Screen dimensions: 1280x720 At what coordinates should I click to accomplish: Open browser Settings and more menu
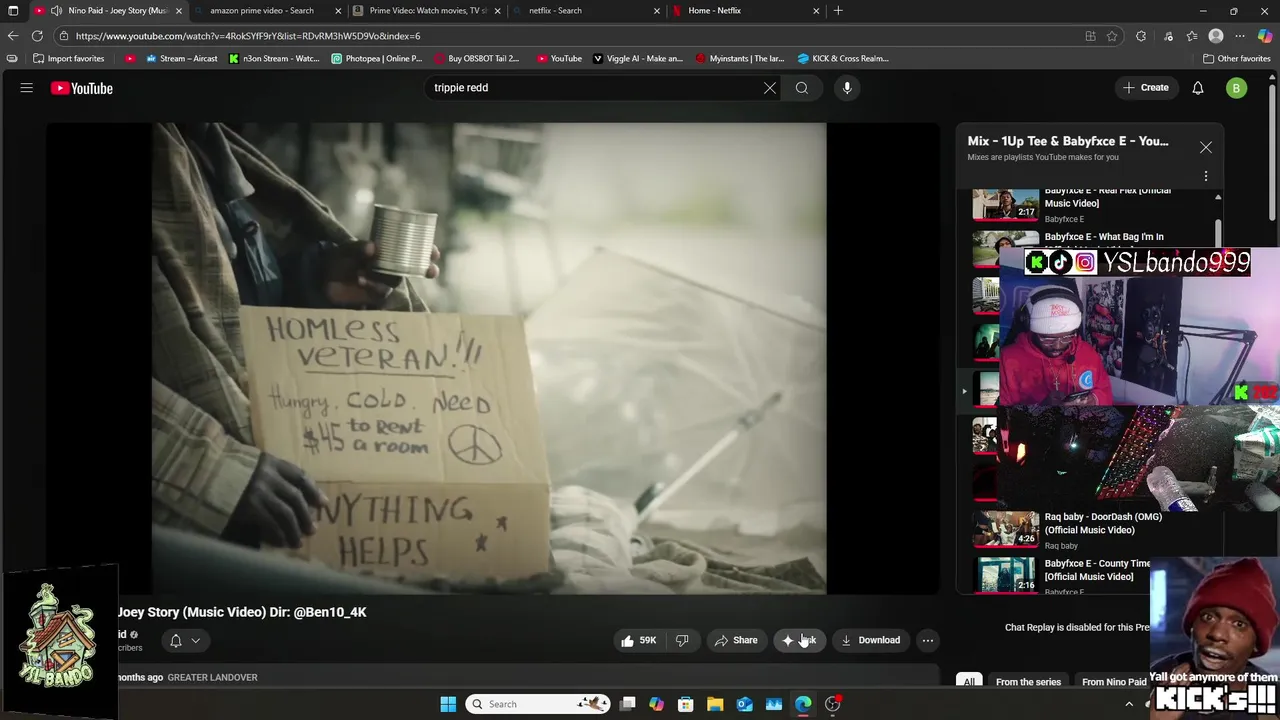coord(1240,36)
